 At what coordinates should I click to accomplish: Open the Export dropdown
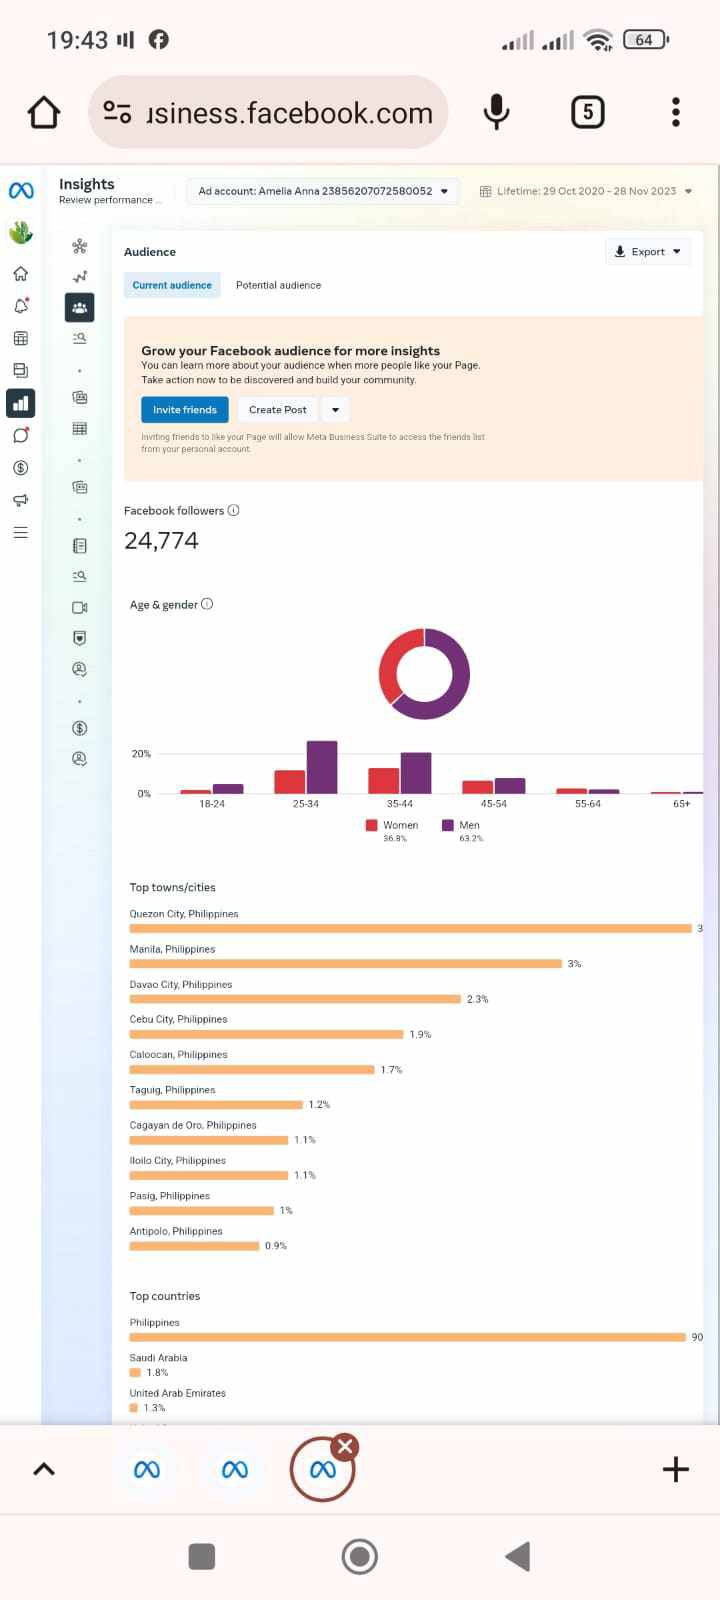pos(648,252)
